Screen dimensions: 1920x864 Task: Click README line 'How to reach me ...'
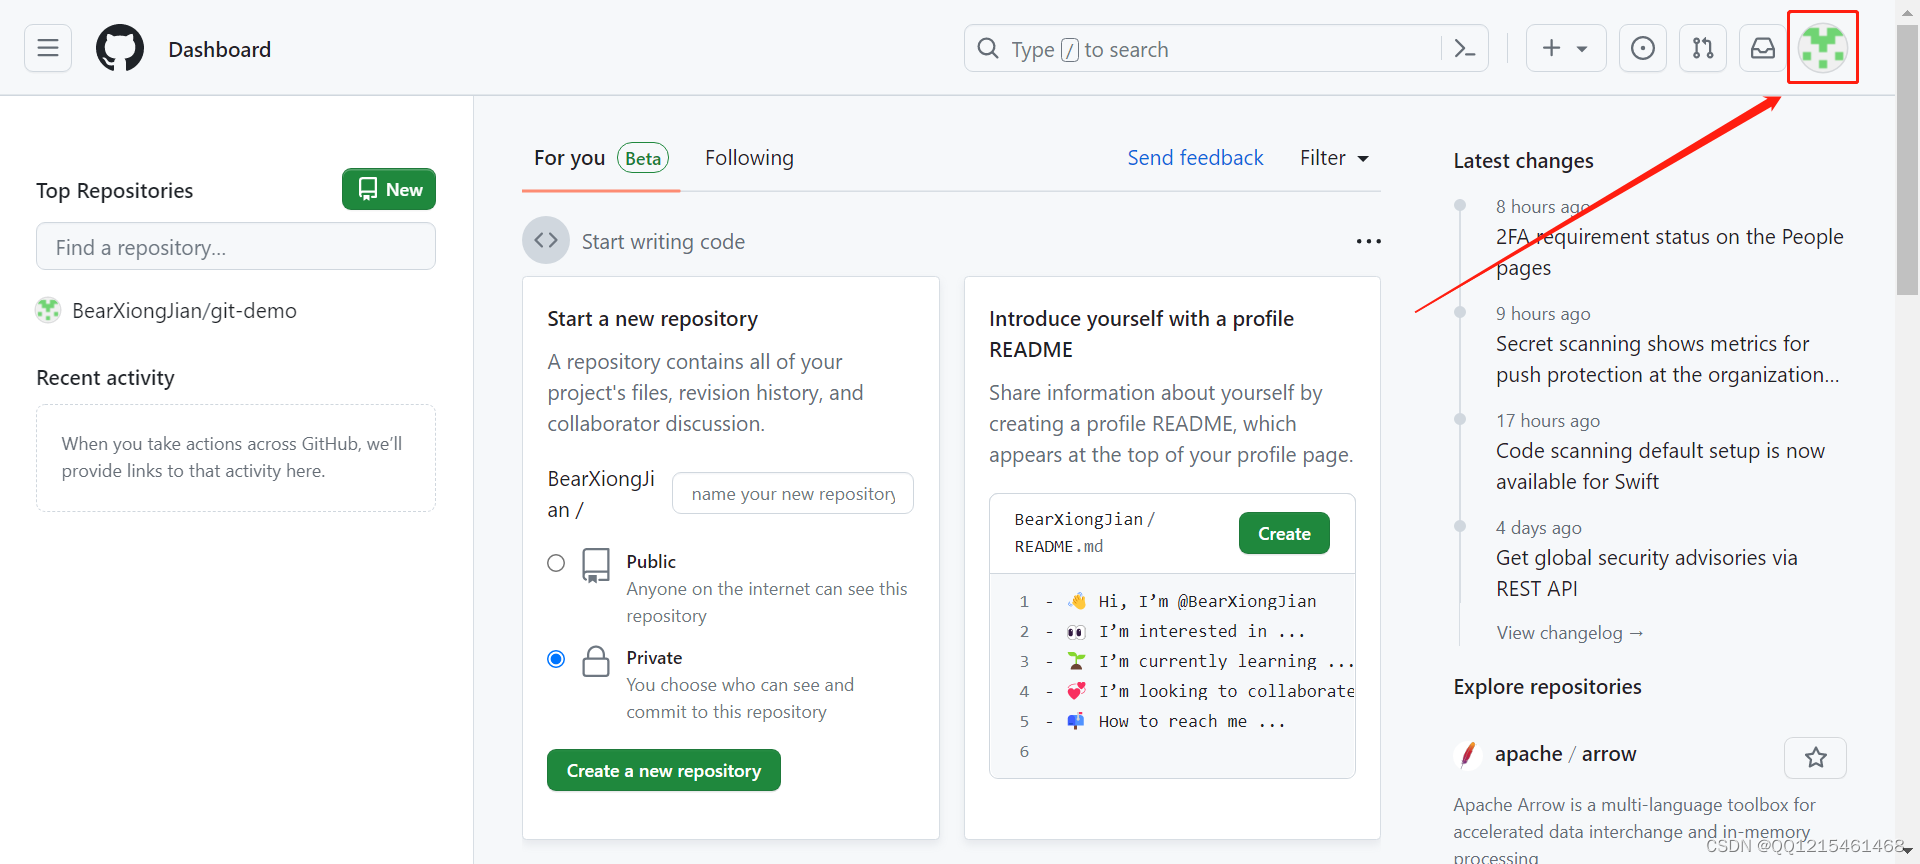coord(1192,721)
